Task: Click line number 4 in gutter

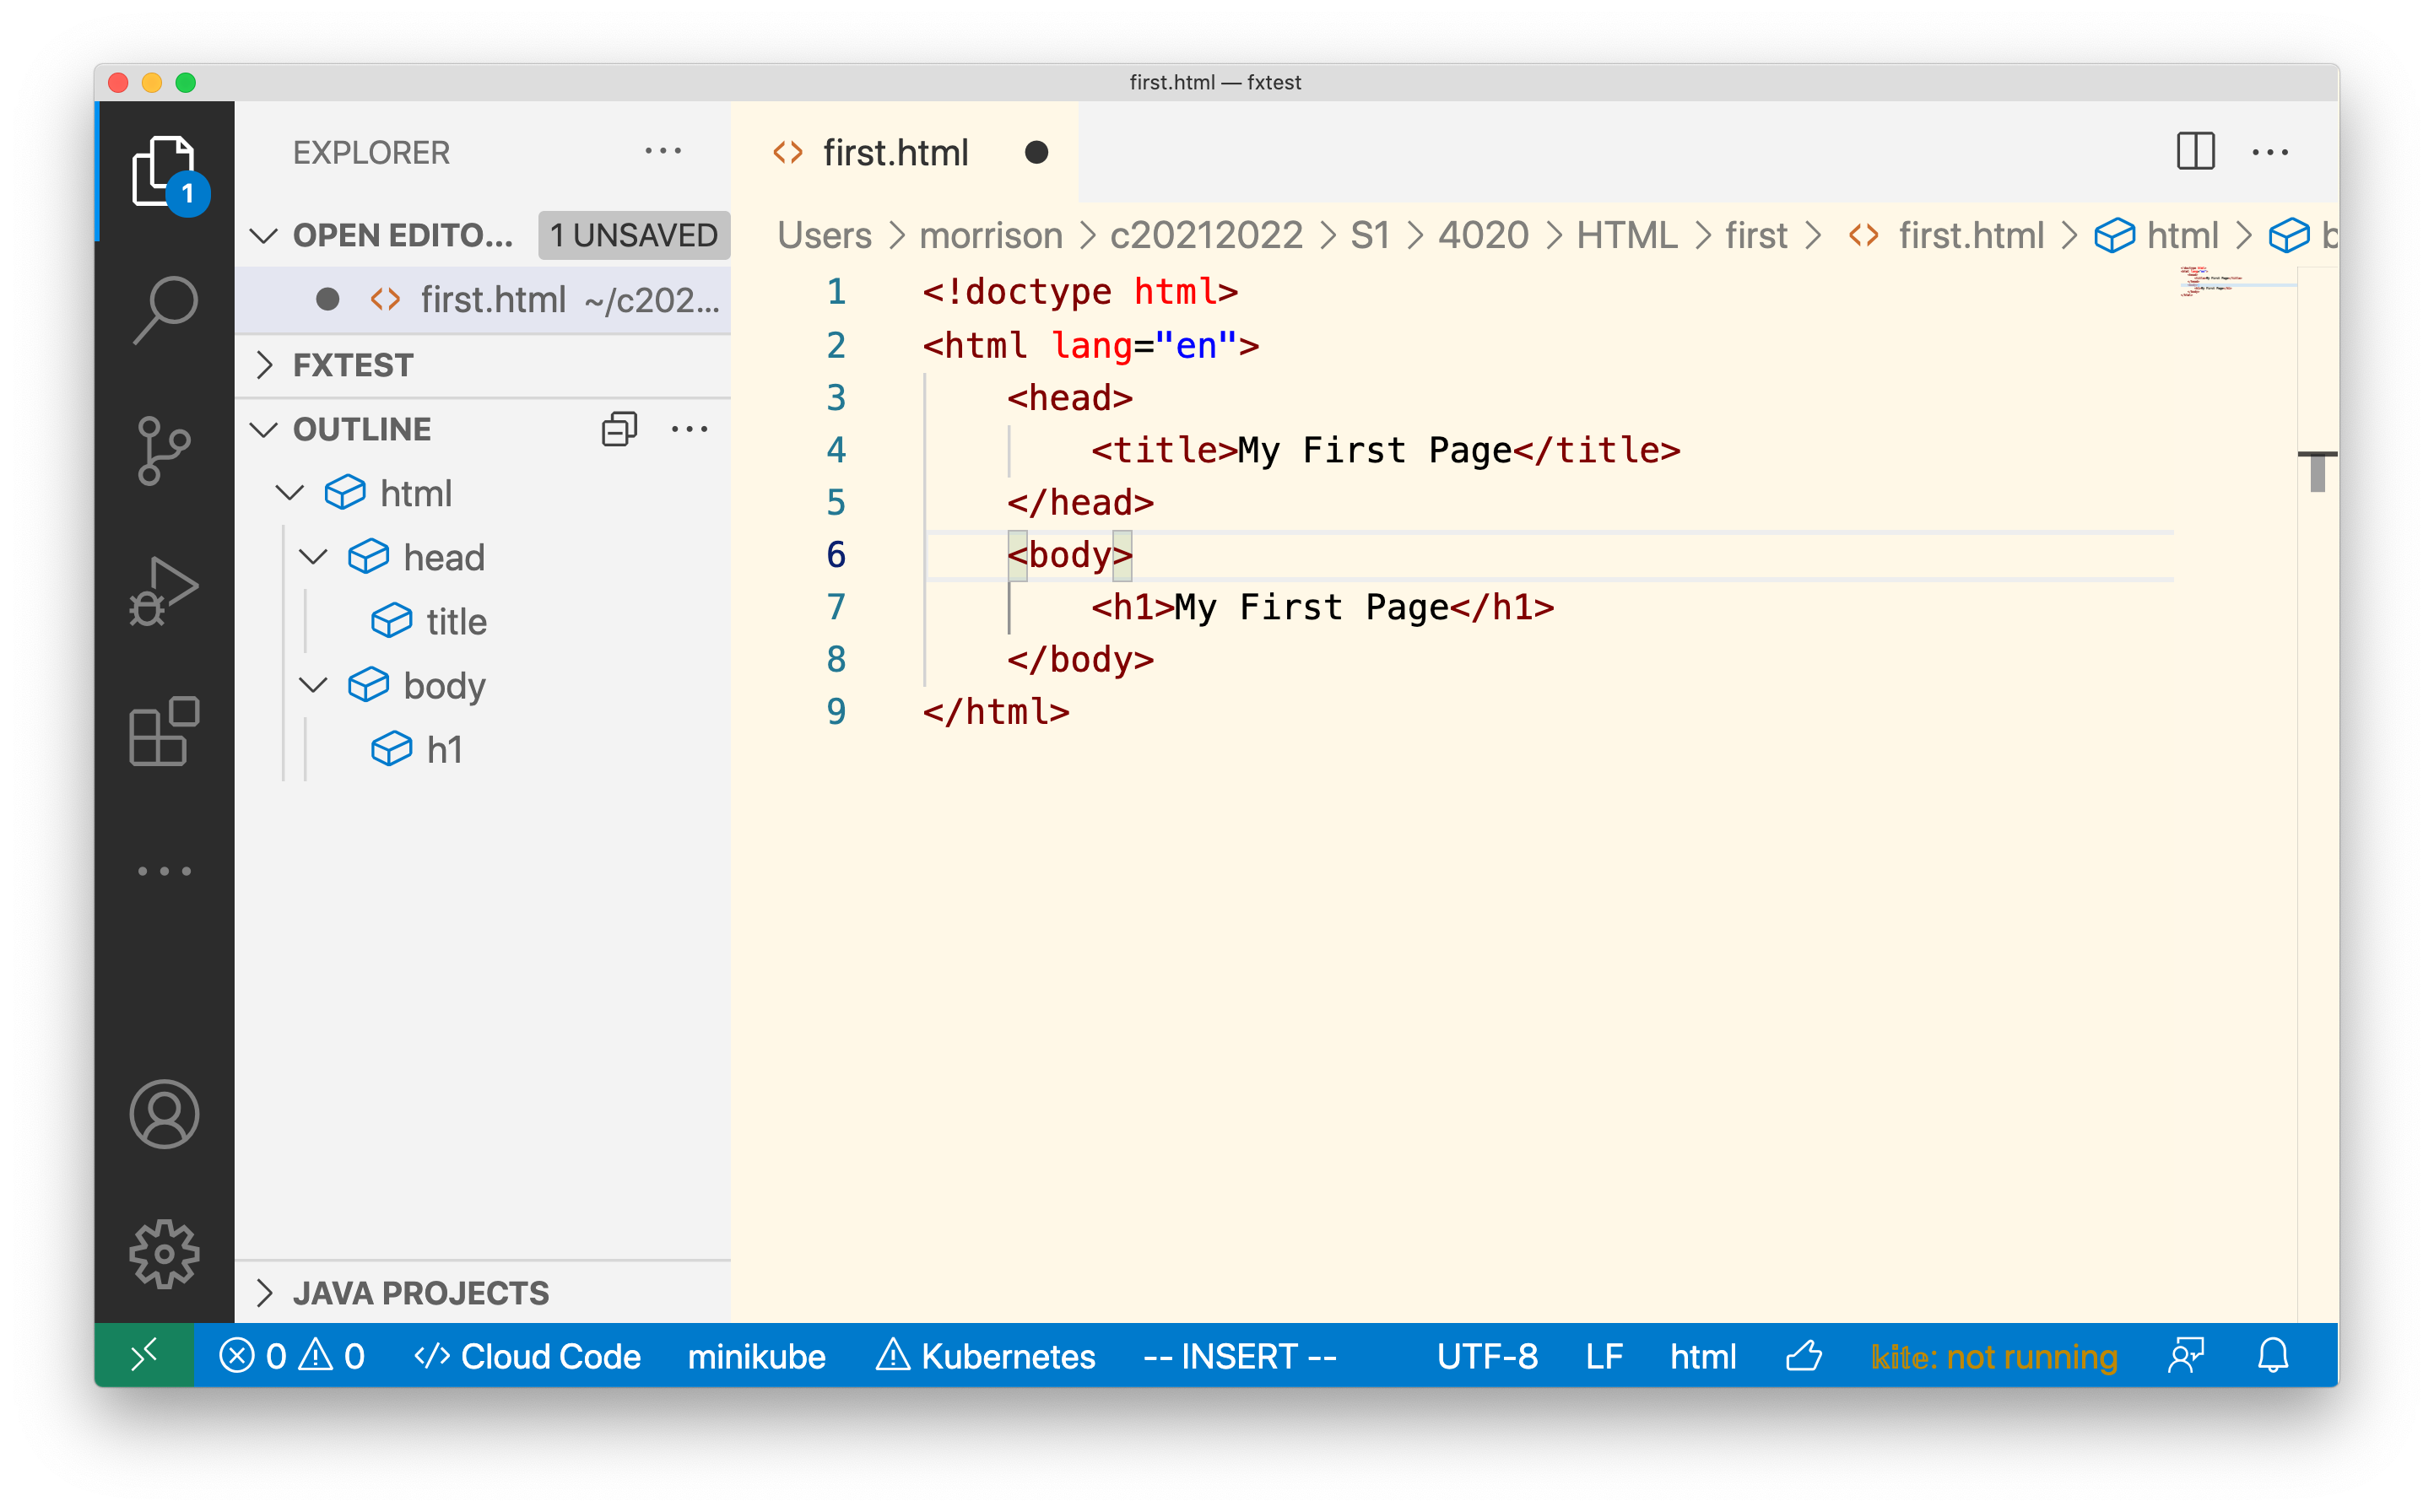Action: pyautogui.click(x=836, y=450)
